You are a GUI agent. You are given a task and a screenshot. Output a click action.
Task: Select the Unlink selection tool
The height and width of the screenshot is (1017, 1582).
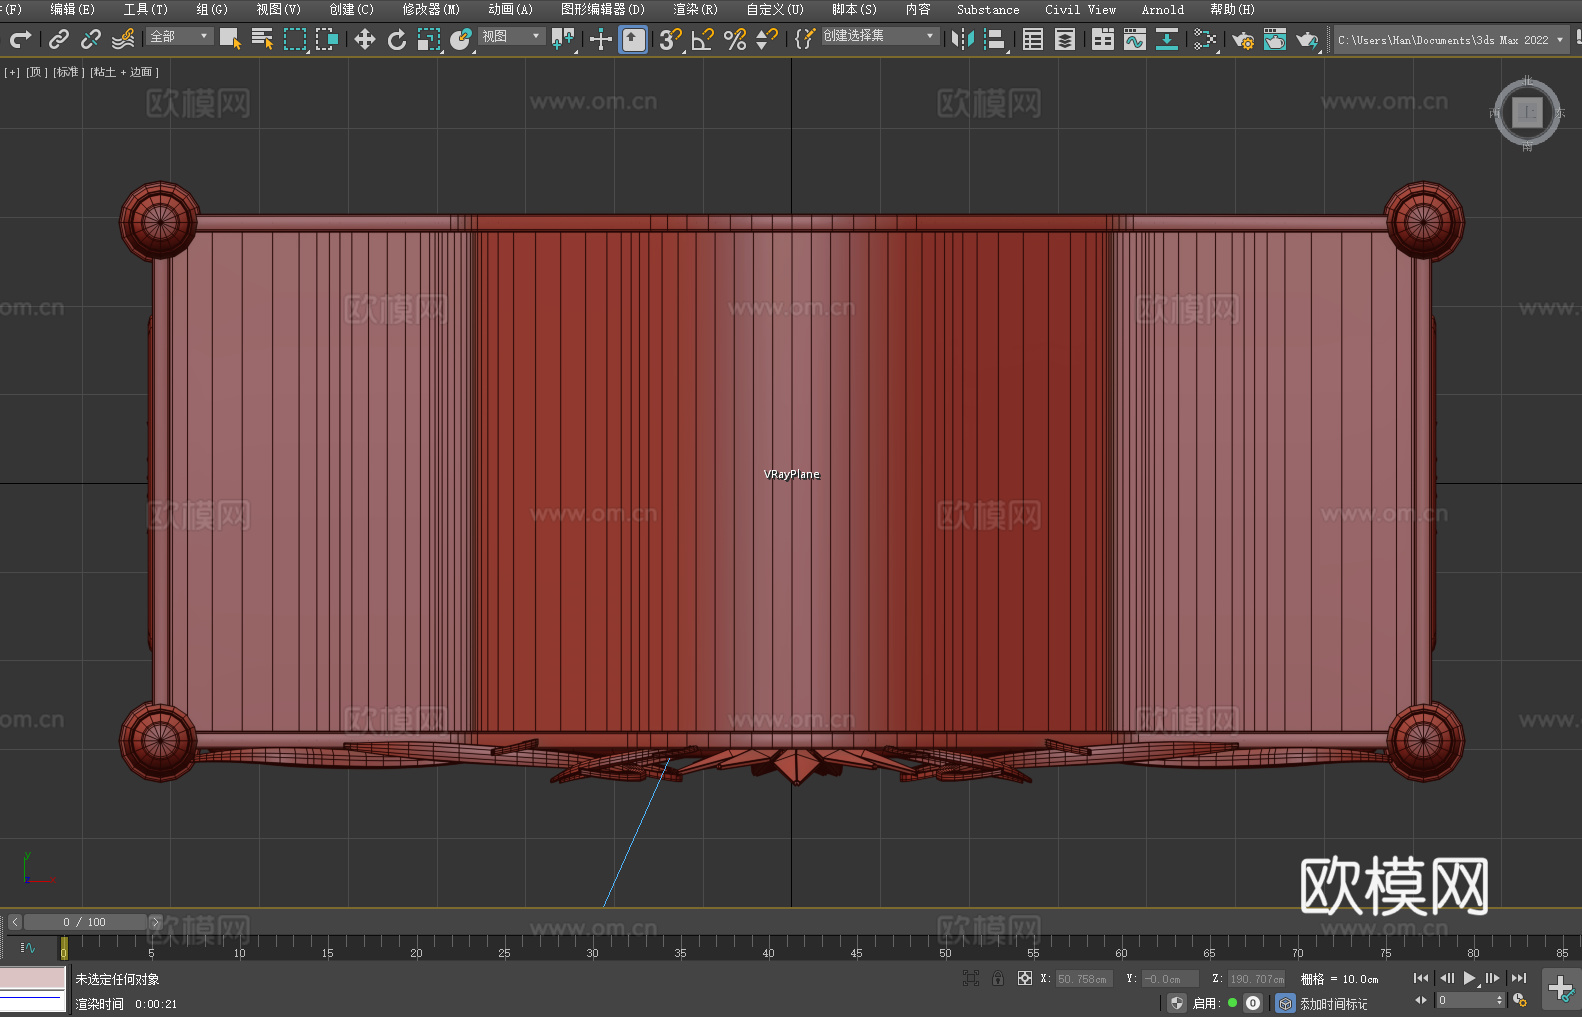click(x=91, y=39)
